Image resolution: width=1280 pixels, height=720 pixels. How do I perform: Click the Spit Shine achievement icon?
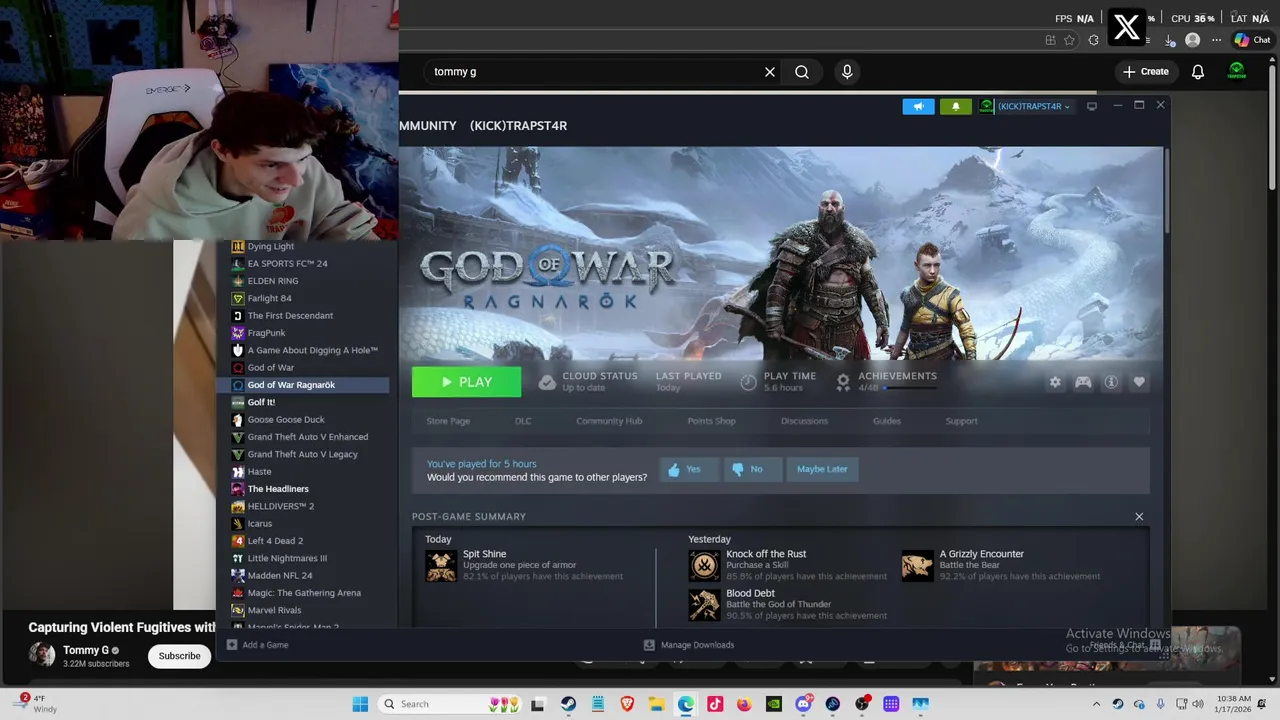click(x=441, y=565)
